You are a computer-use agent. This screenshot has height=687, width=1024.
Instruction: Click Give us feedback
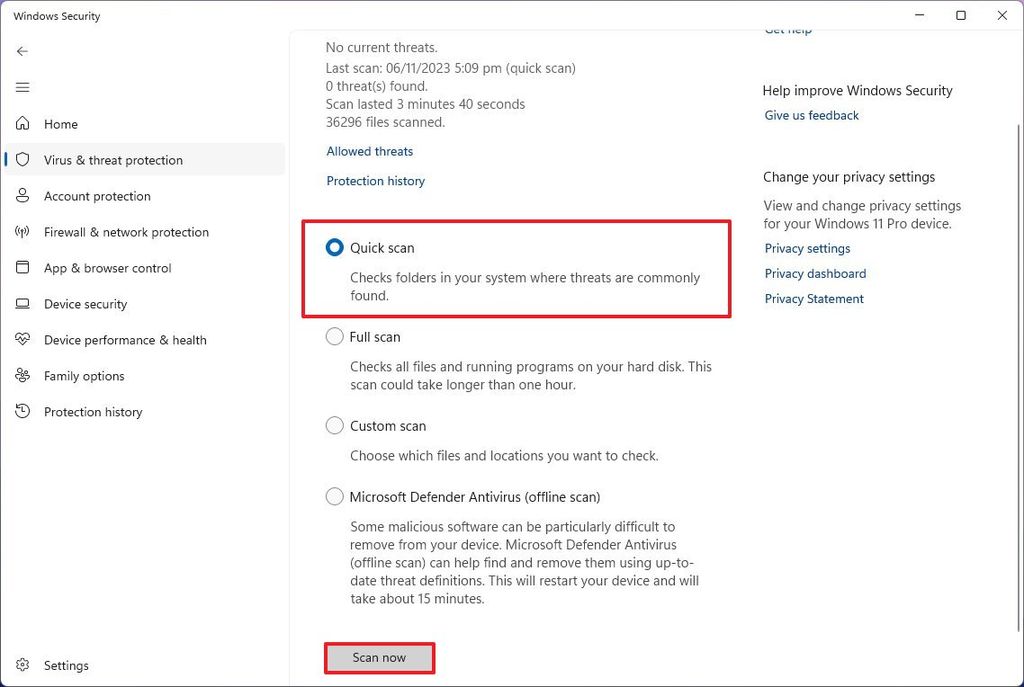pyautogui.click(x=811, y=115)
